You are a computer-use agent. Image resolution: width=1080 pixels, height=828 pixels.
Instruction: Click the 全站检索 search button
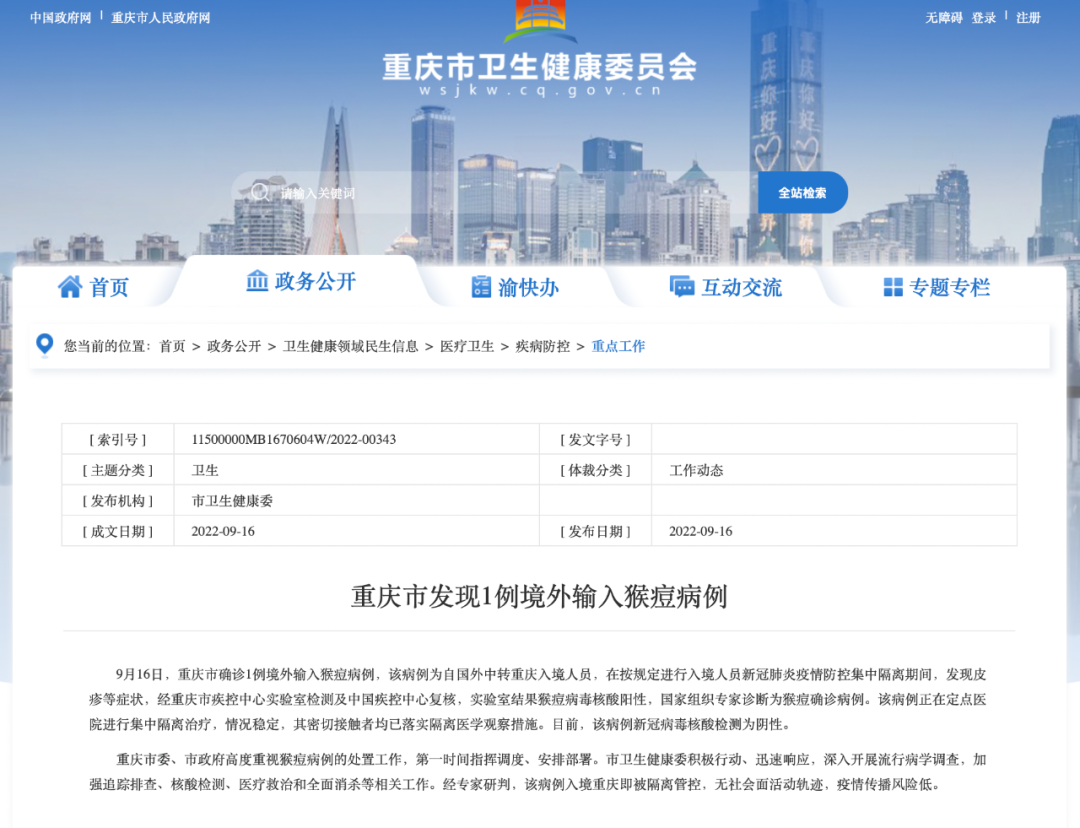point(802,193)
